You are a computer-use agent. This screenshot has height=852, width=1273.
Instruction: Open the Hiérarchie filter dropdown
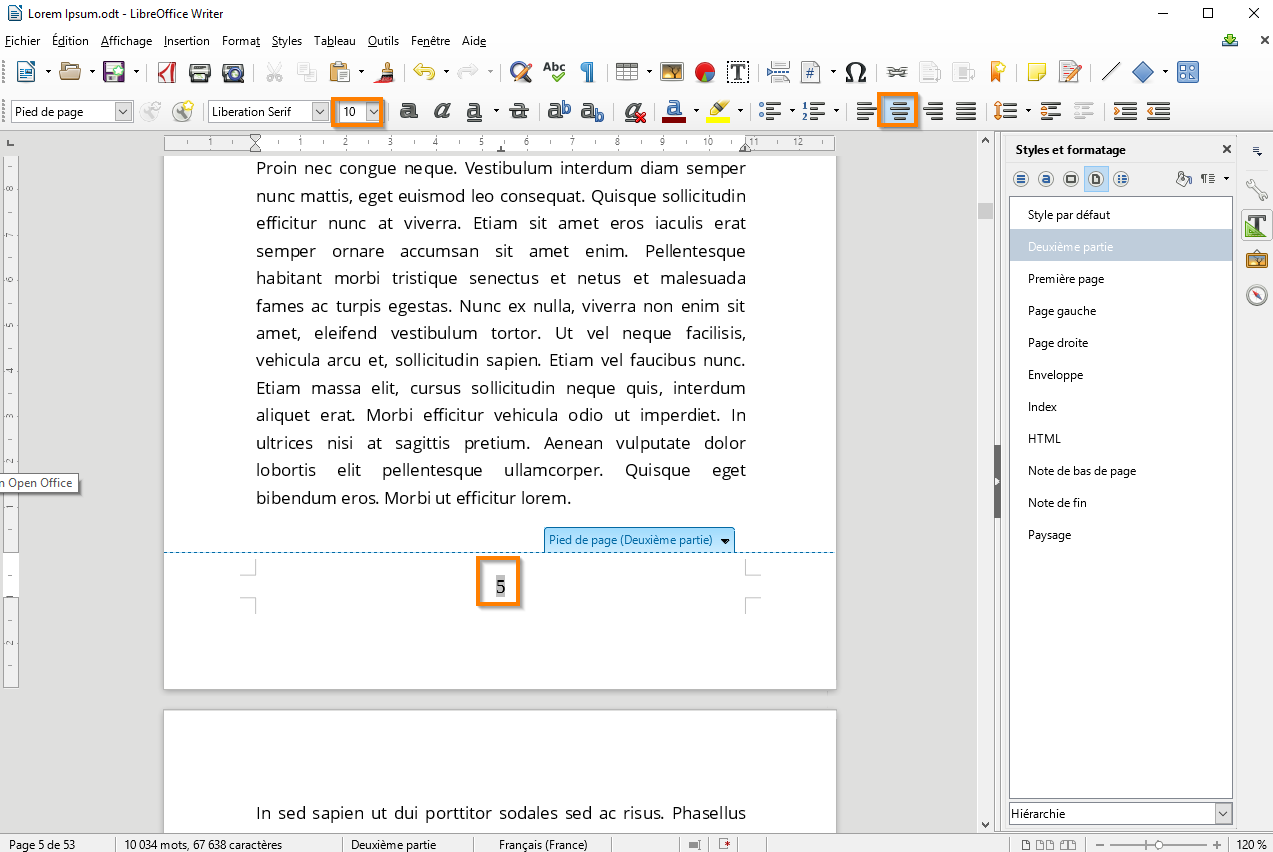point(1222,814)
